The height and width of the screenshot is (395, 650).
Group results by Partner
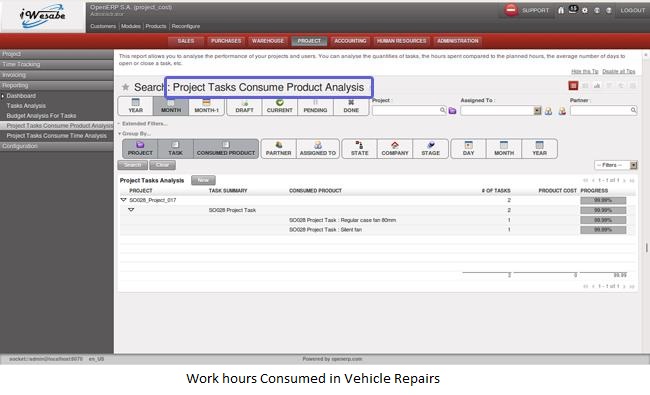point(279,148)
